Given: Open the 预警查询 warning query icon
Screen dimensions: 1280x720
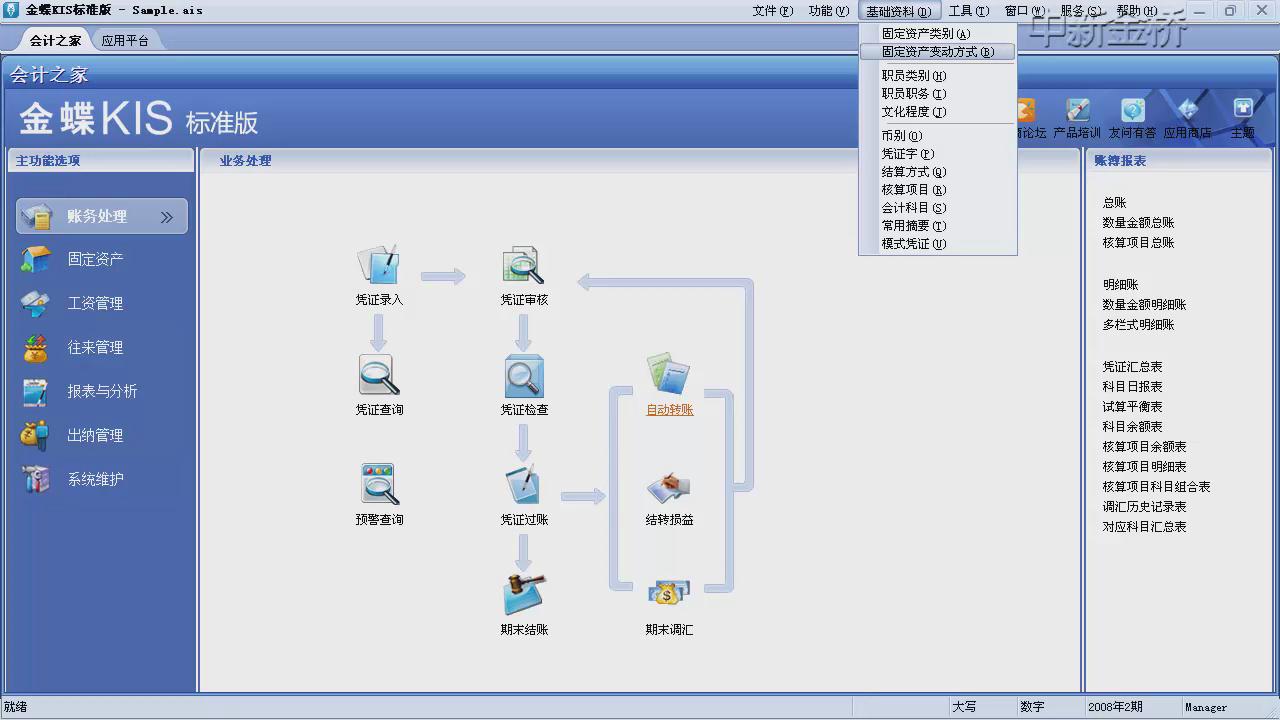Looking at the screenshot, I should pos(380,485).
